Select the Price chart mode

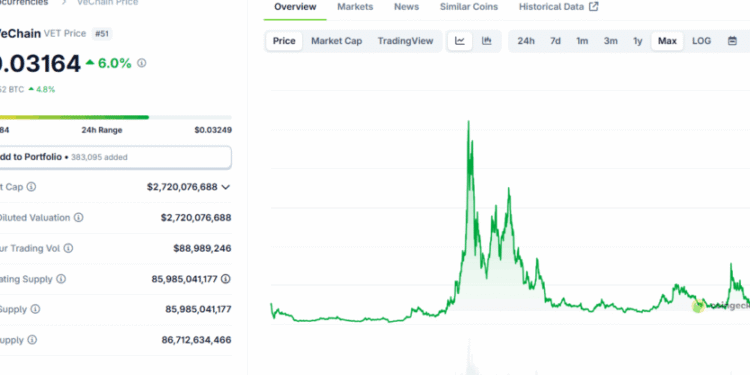[x=284, y=41]
